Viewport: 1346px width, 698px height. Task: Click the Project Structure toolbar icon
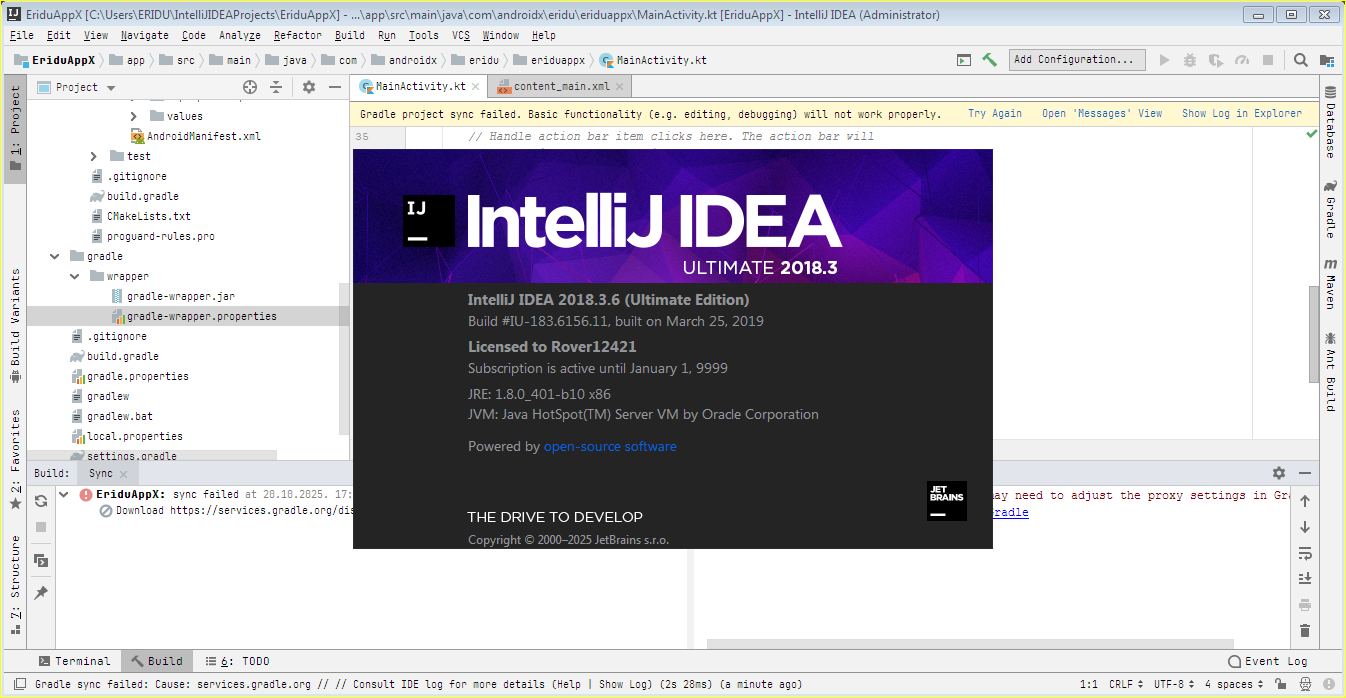[x=1326, y=60]
